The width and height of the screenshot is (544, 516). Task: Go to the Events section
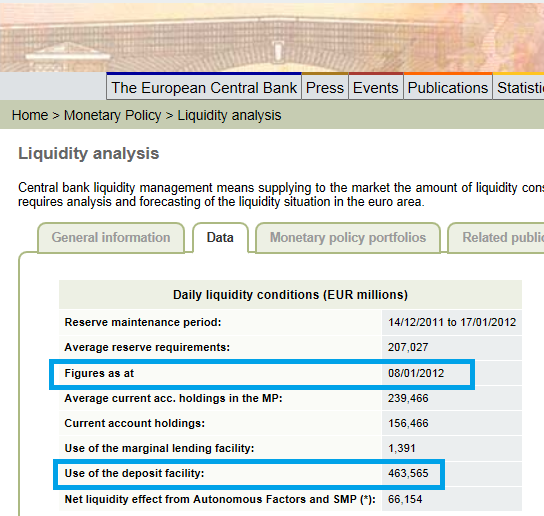376,87
